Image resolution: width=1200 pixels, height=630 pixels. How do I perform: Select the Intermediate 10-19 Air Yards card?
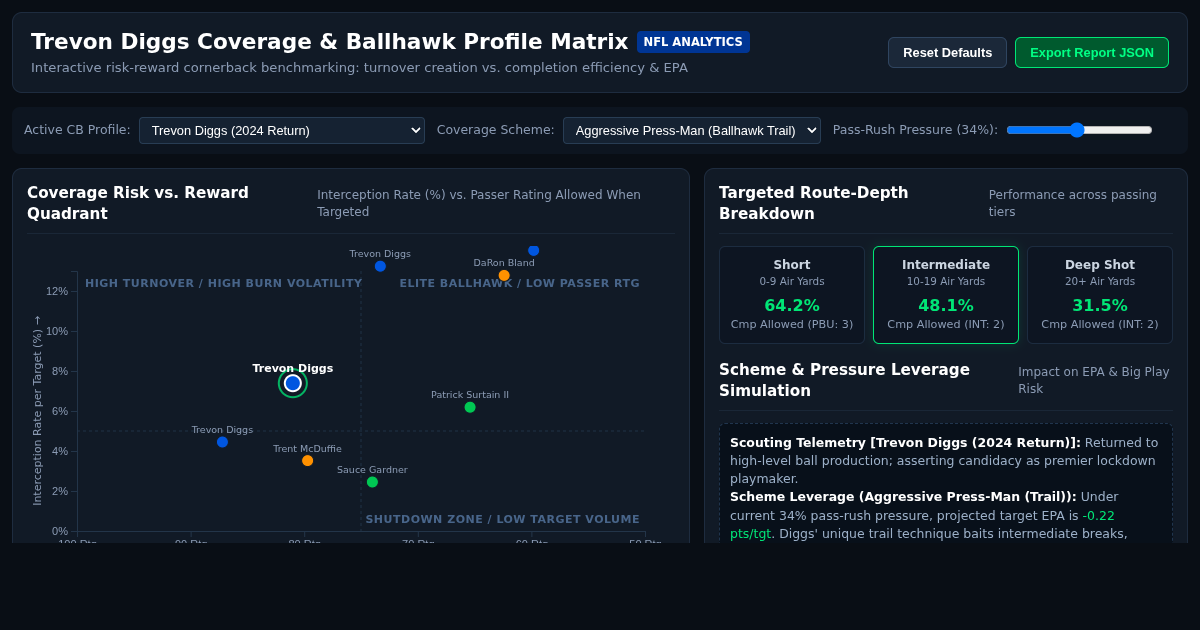point(946,295)
